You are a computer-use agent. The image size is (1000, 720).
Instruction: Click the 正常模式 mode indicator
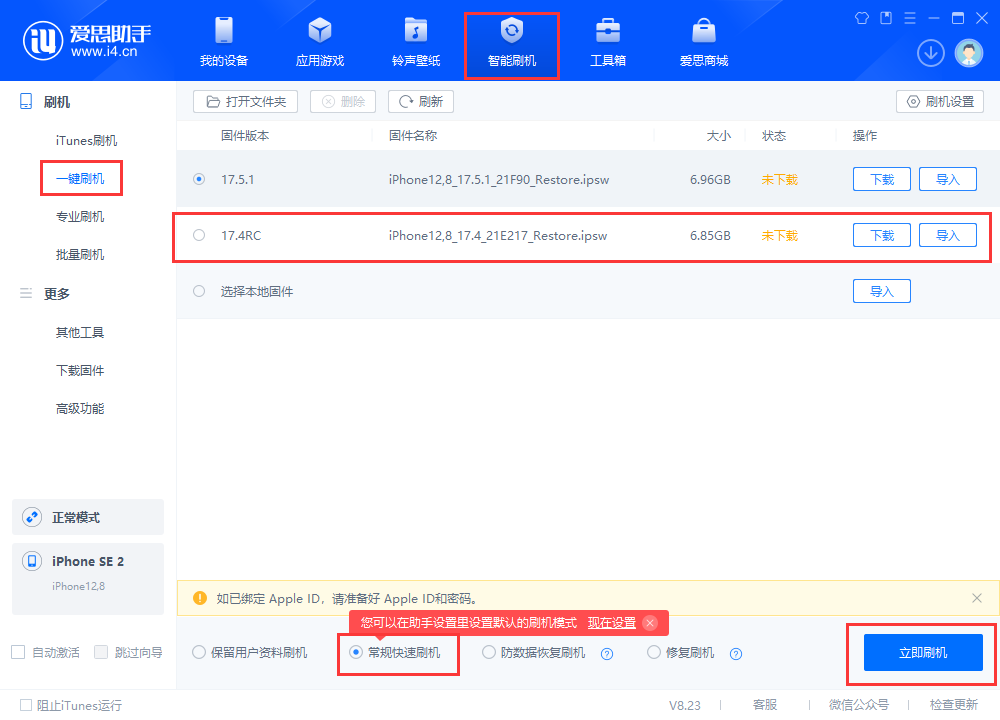tap(88, 517)
